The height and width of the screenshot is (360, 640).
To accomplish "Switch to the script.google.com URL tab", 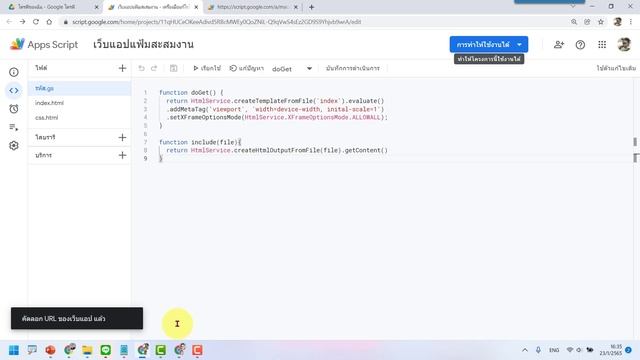I will tap(253, 7).
